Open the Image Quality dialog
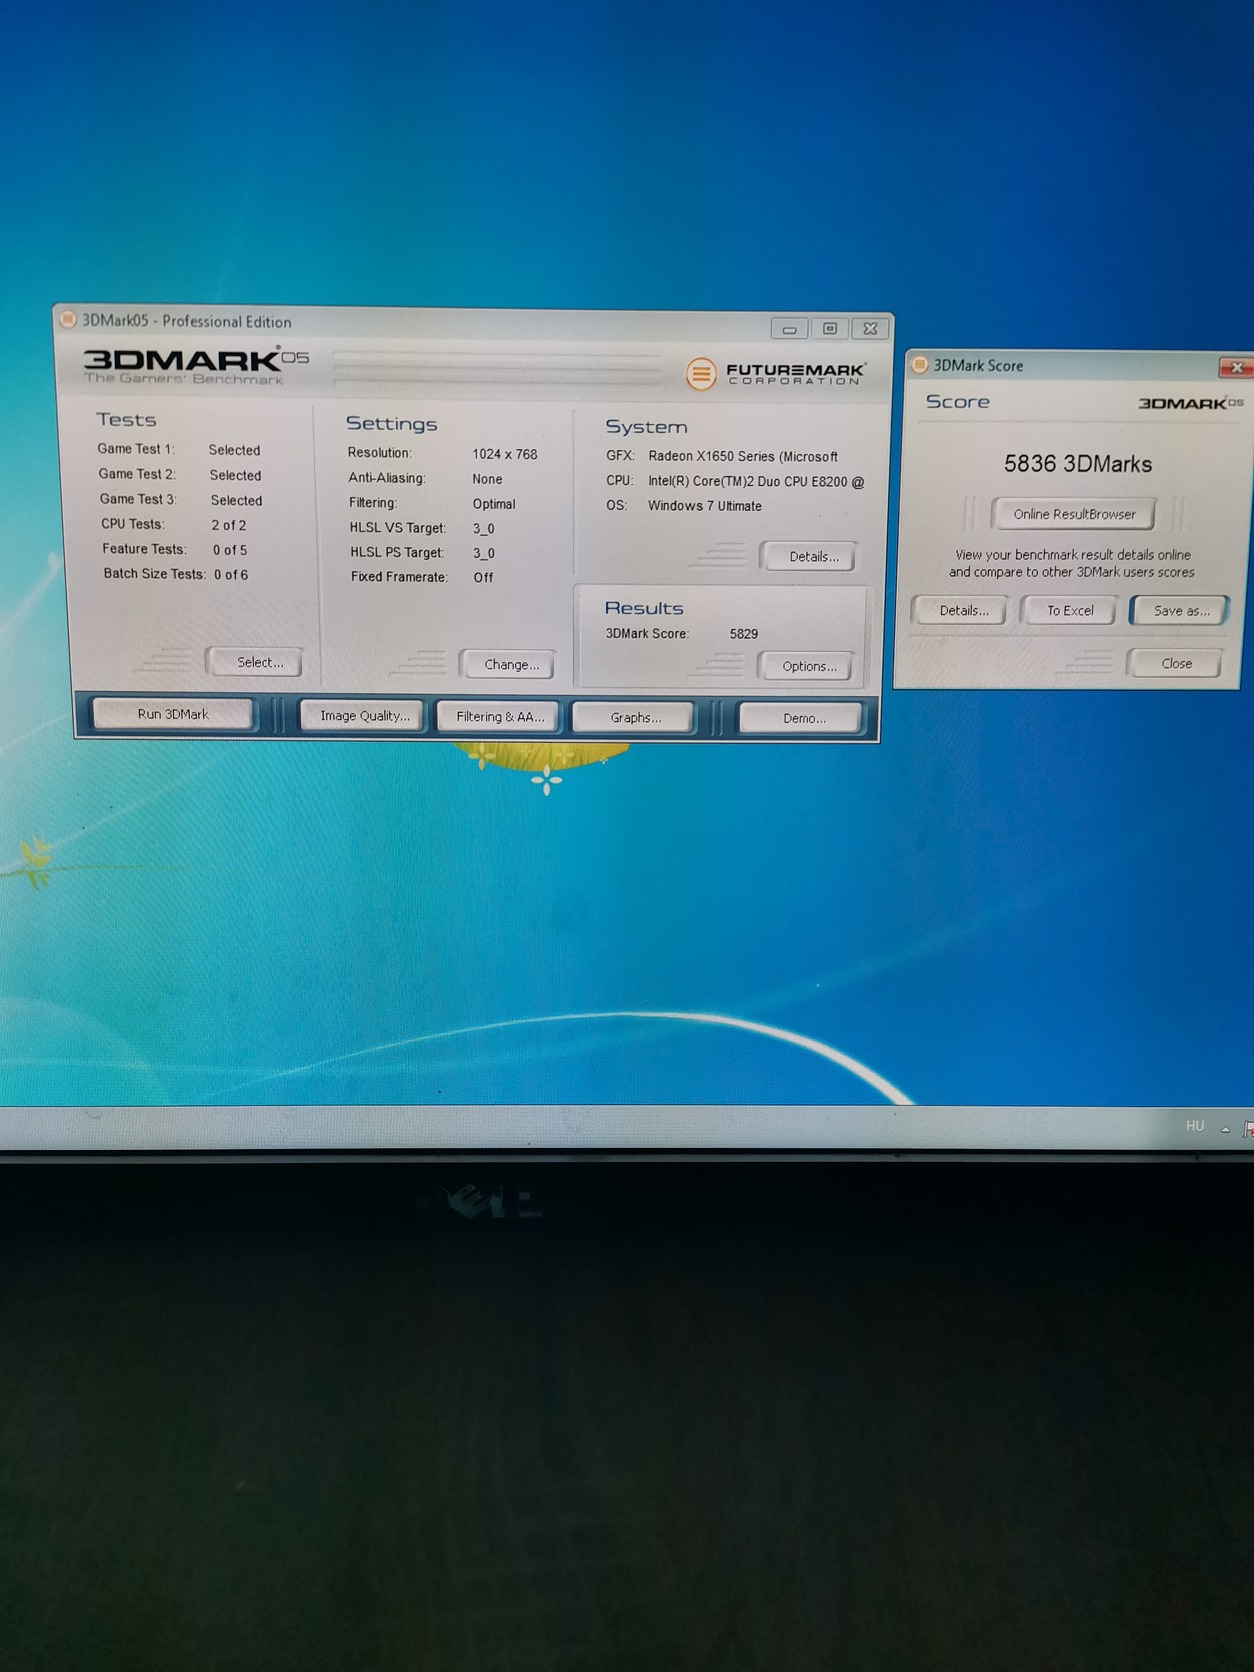The image size is (1254, 1672). 364,716
